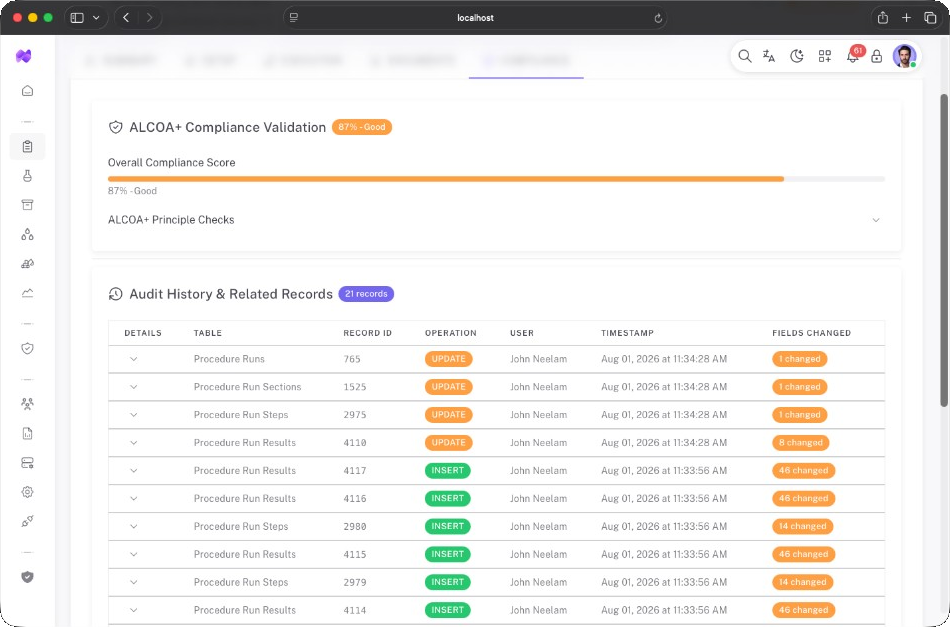Open the language translate icon

[x=769, y=56]
